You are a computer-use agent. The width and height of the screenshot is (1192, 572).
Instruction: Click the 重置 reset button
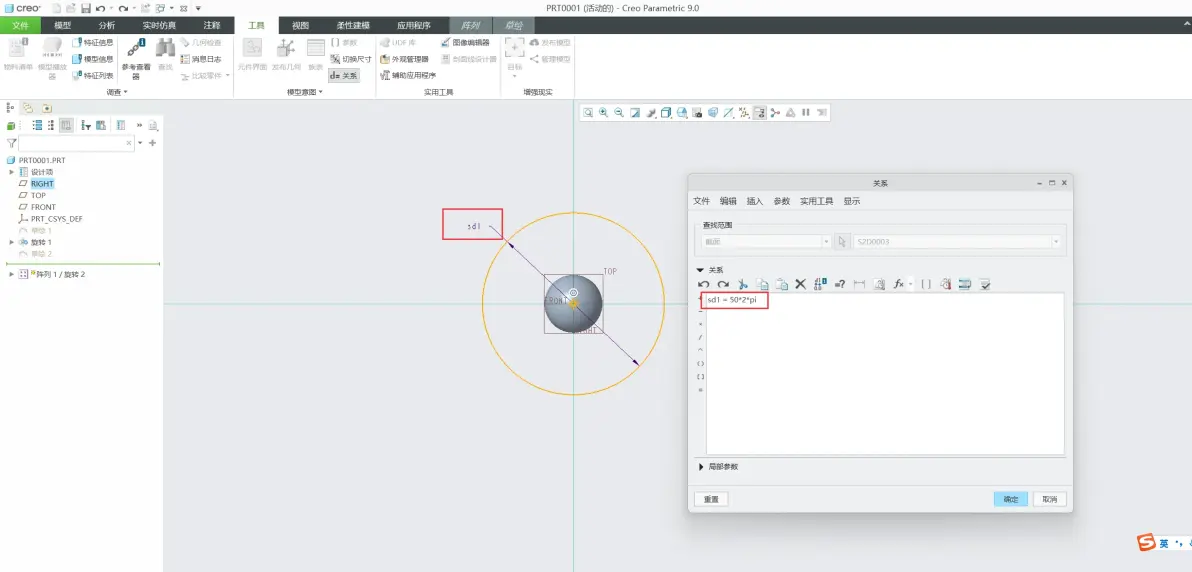(x=712, y=499)
